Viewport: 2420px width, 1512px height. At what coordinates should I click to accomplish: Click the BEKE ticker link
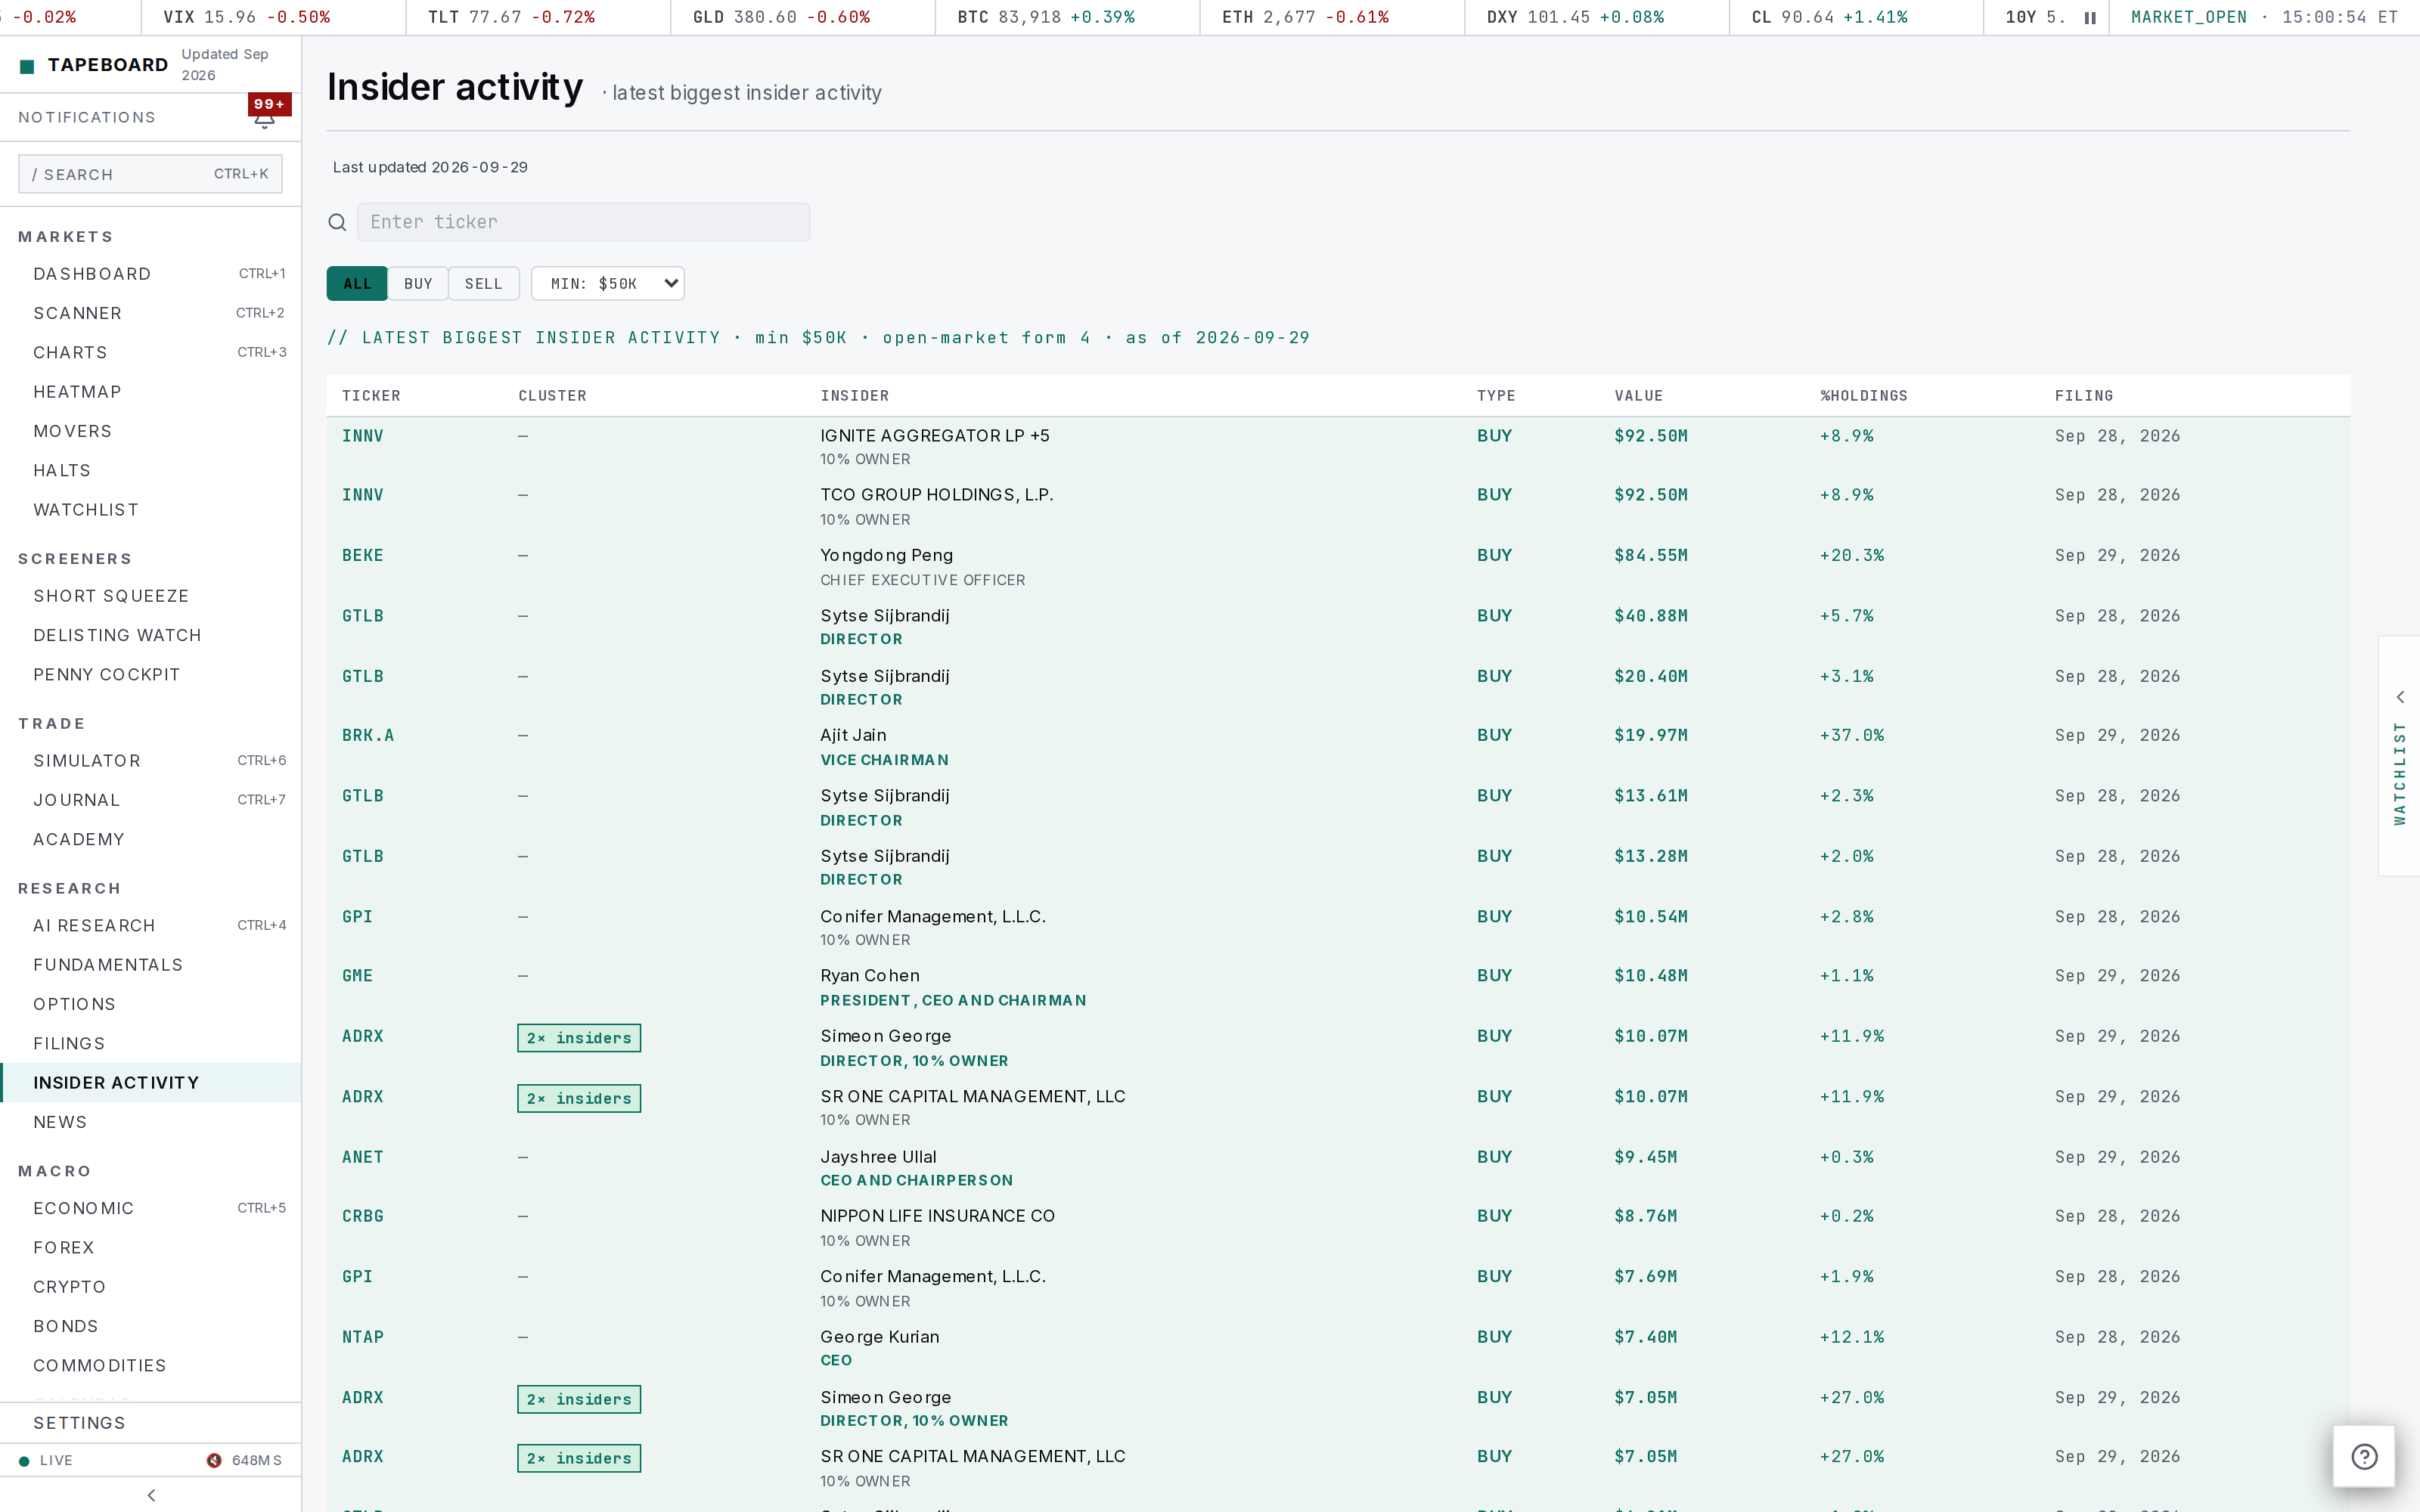pos(363,556)
